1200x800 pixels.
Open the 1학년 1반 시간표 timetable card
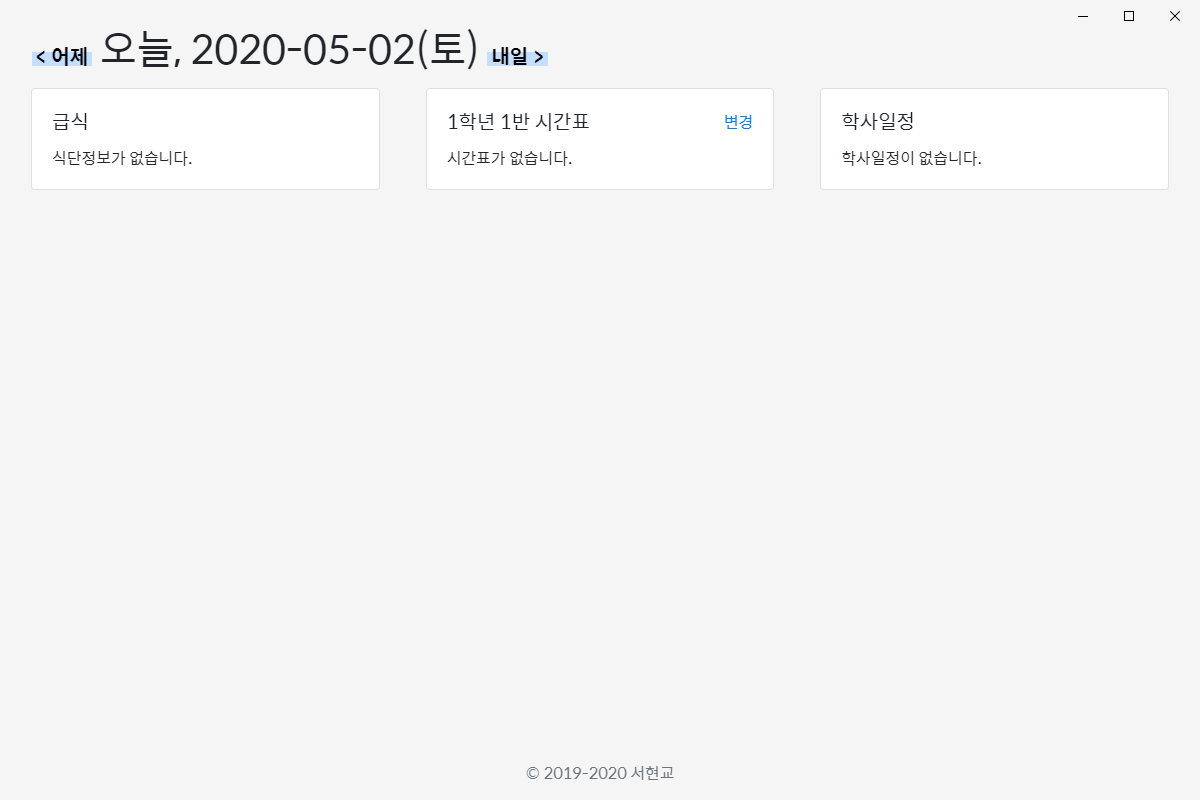(600, 138)
